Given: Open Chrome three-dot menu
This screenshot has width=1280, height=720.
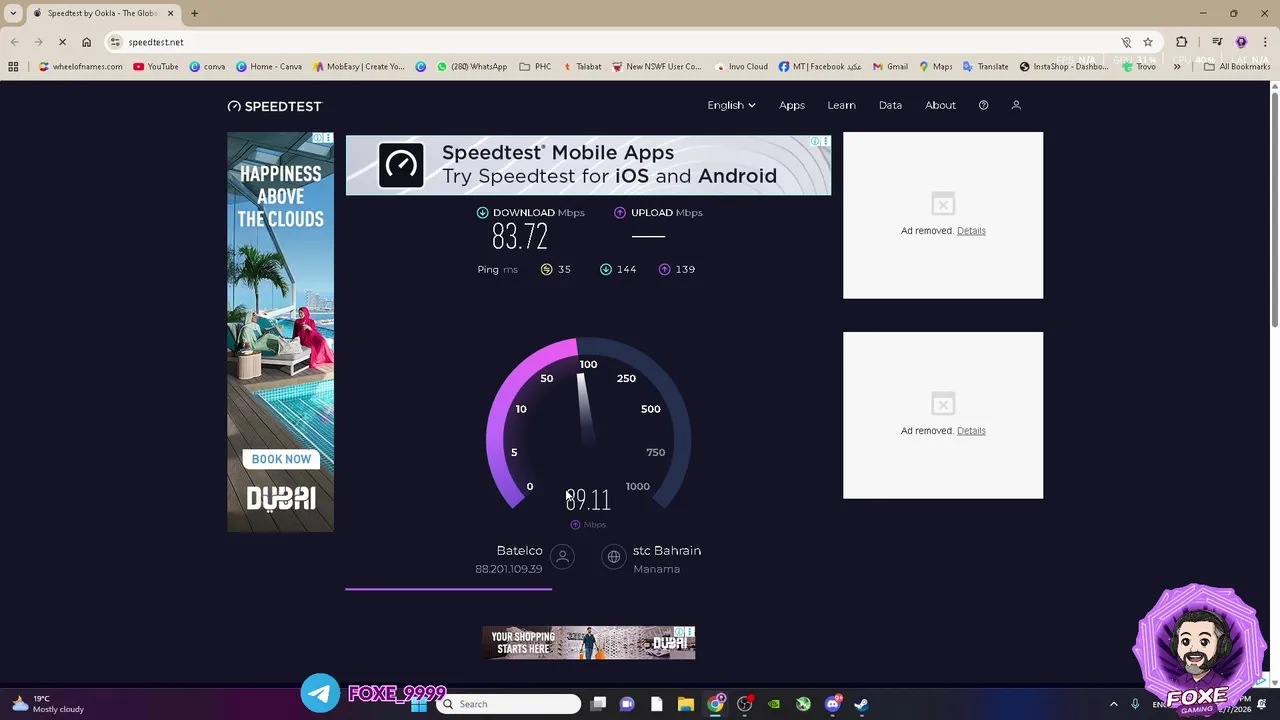Looking at the screenshot, I should pos(1265,42).
